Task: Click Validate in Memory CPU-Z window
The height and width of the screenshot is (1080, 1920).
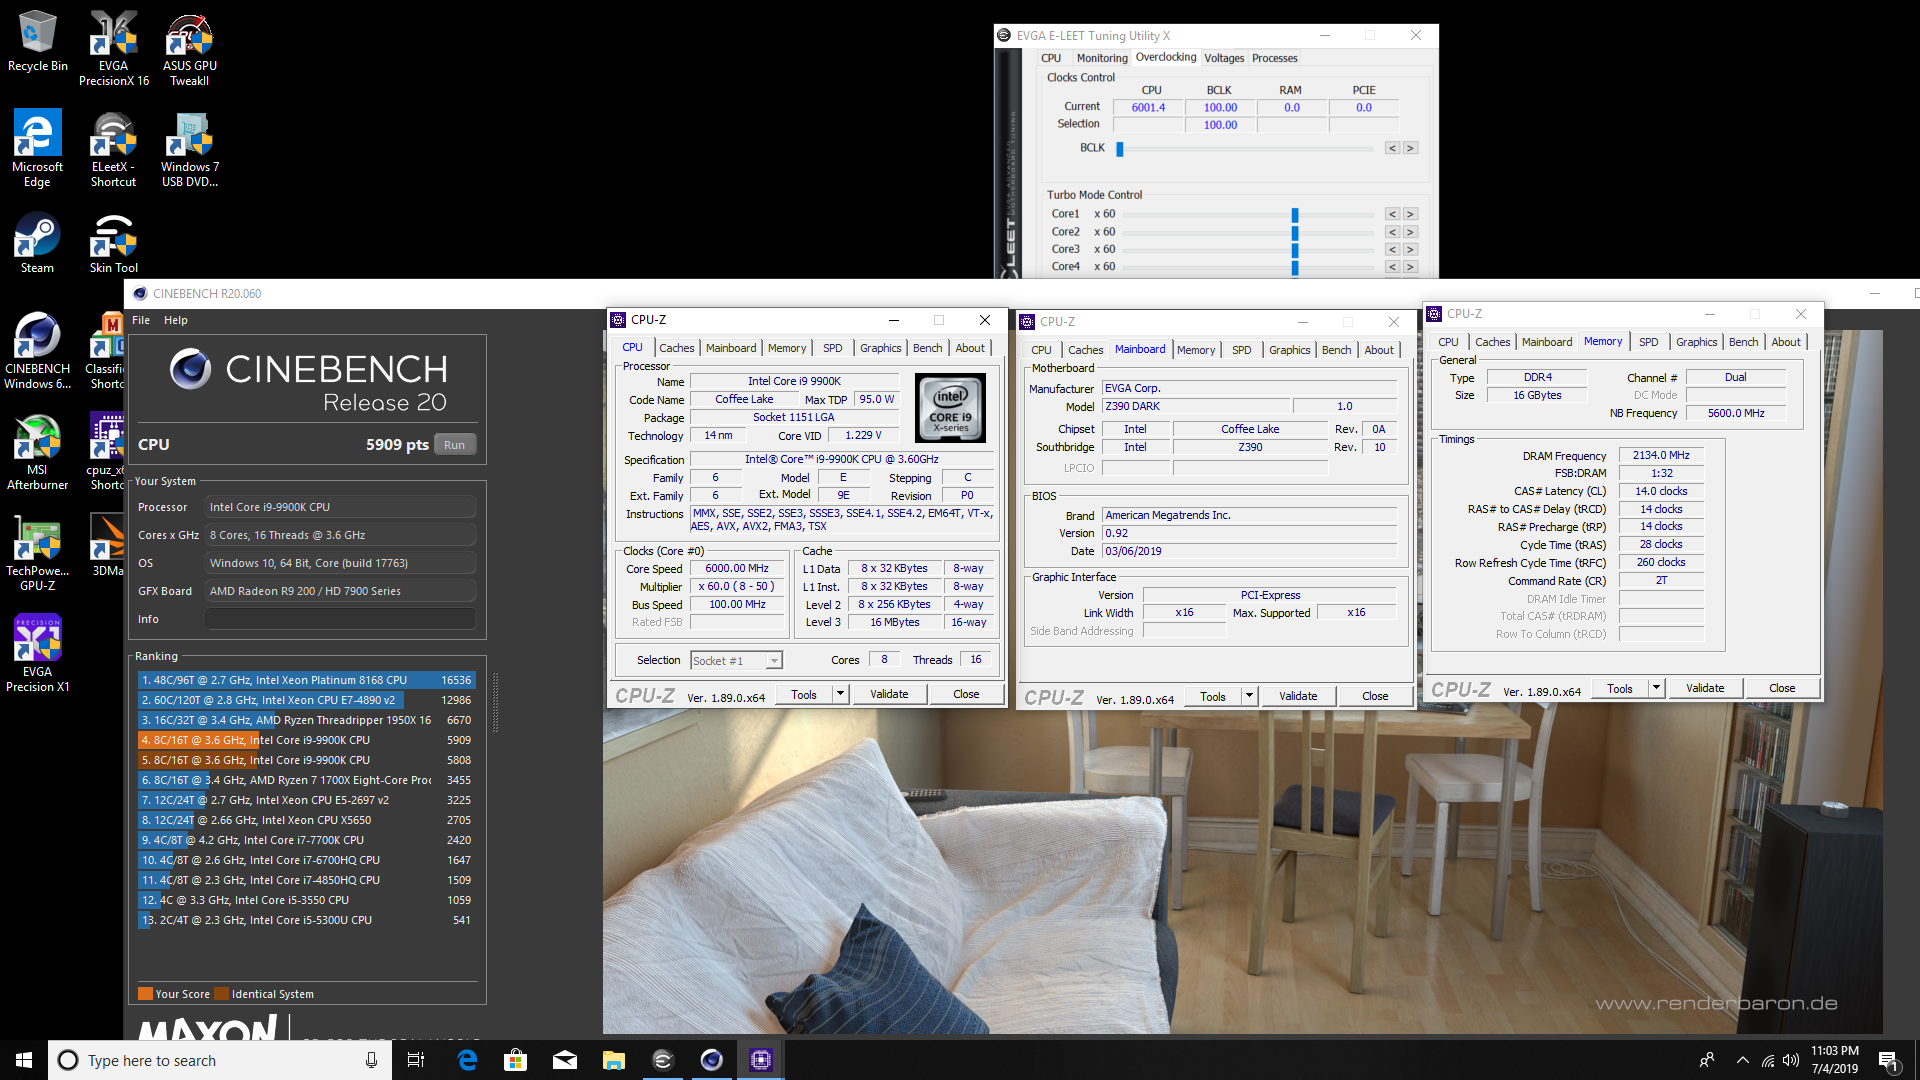Action: click(1705, 688)
